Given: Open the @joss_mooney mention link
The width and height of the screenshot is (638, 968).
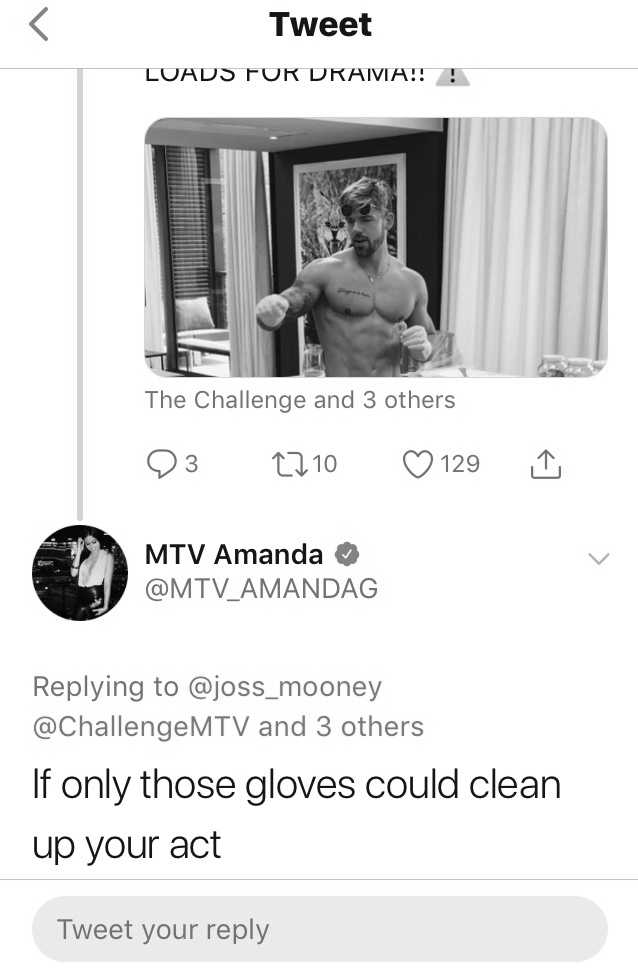Looking at the screenshot, I should pyautogui.click(x=285, y=687).
